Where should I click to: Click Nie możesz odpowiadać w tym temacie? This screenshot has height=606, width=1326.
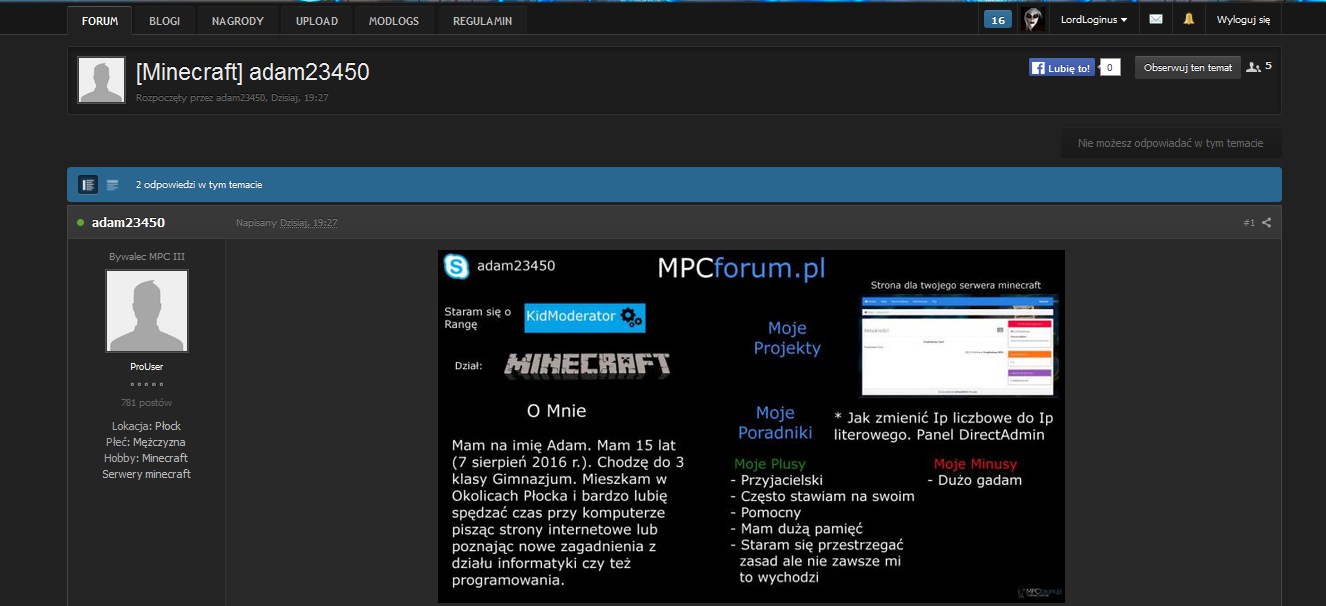1170,143
